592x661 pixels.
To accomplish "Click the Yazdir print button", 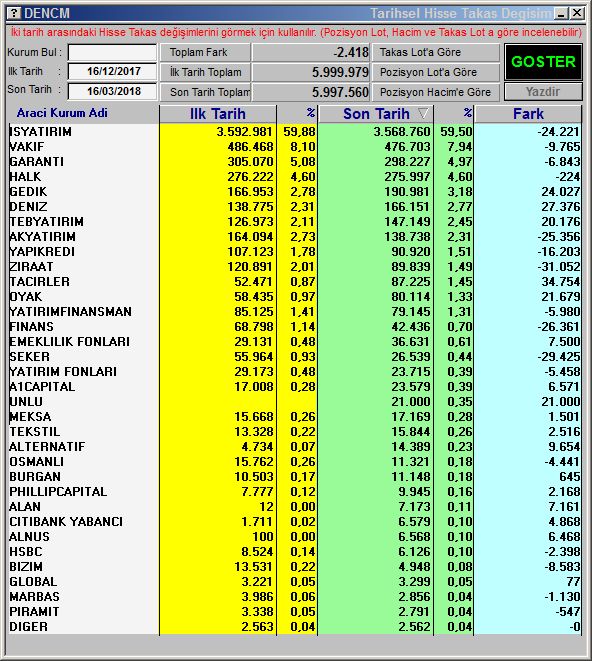I will (x=543, y=92).
